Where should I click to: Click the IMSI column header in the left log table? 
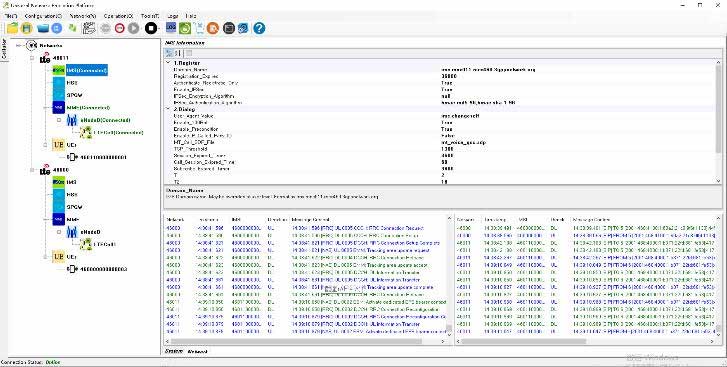pyautogui.click(x=236, y=220)
